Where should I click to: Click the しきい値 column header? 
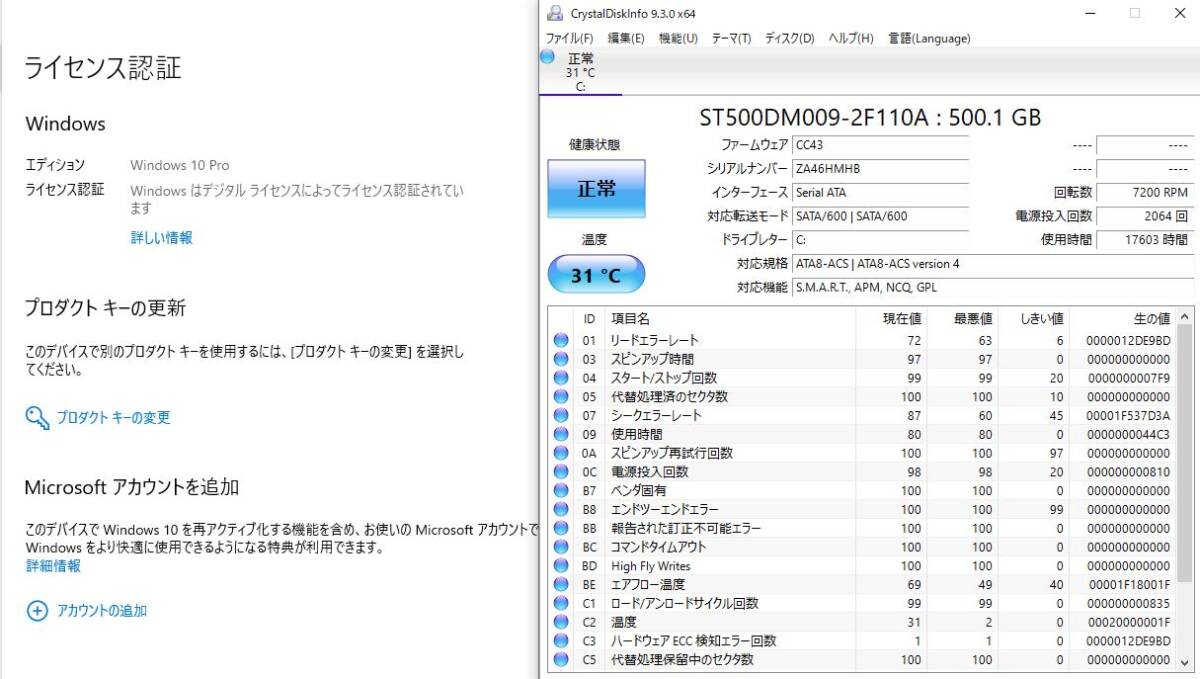pyautogui.click(x=1034, y=318)
